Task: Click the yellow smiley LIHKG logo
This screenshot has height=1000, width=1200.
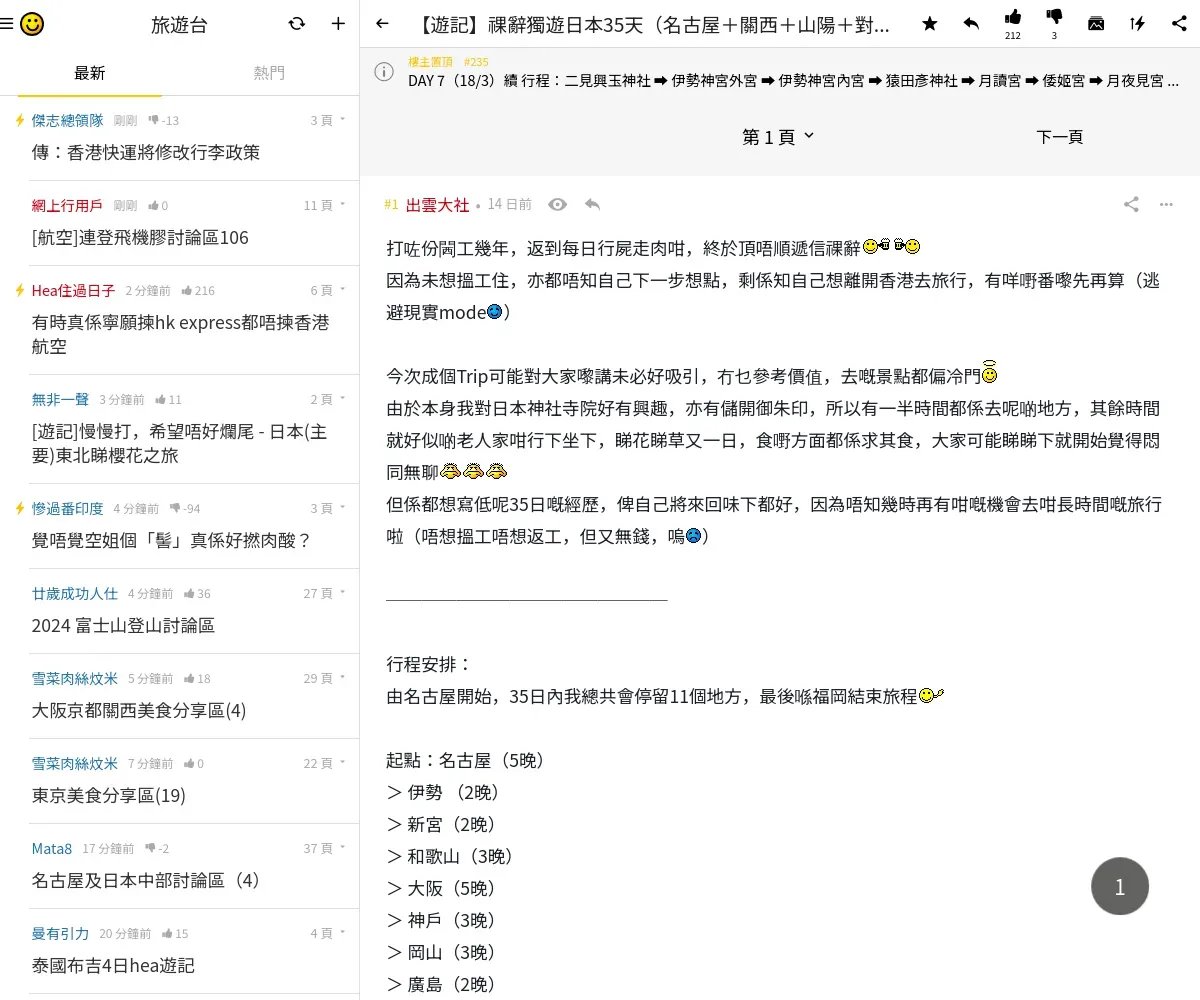Action: coord(32,24)
